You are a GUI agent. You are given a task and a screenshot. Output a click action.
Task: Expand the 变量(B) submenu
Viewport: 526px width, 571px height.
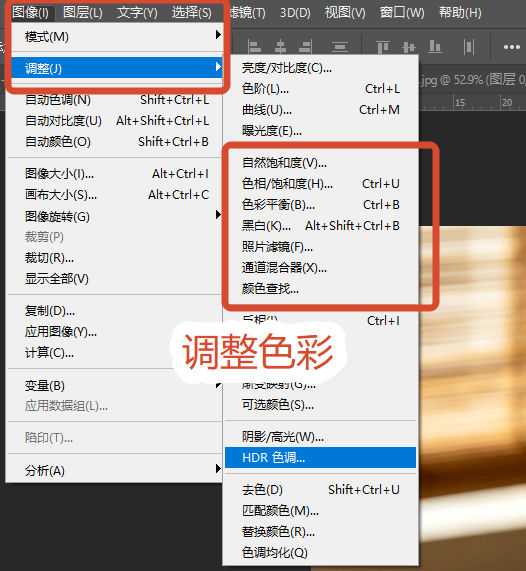click(115, 385)
